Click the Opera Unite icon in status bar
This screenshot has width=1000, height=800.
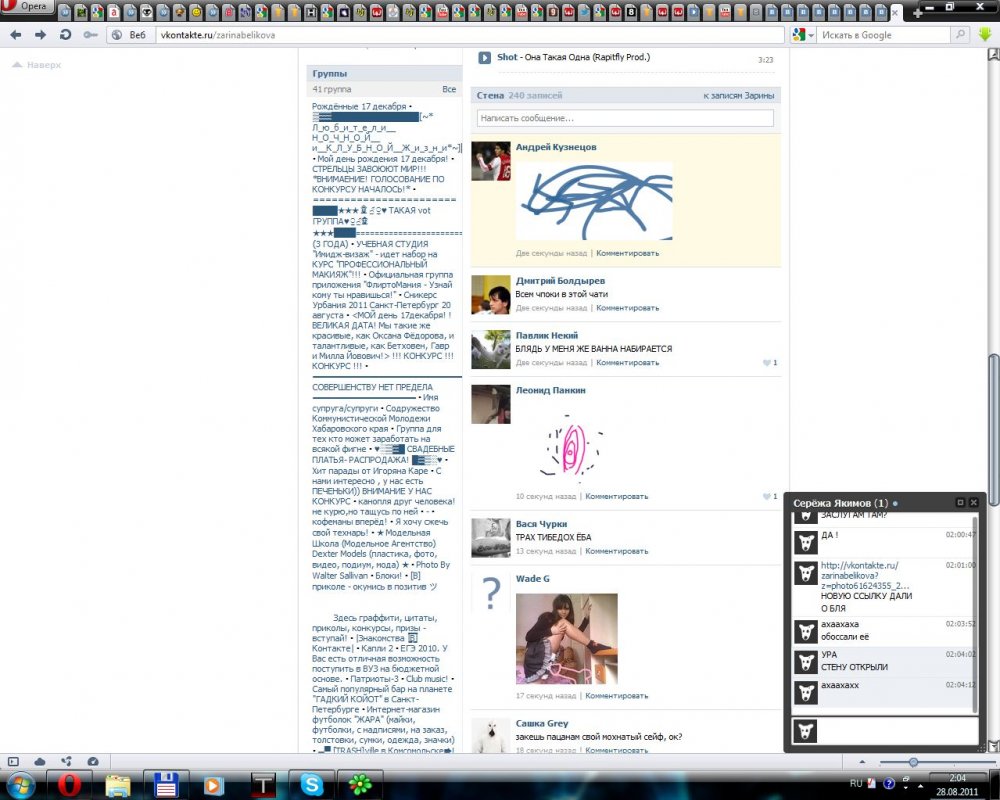66,761
